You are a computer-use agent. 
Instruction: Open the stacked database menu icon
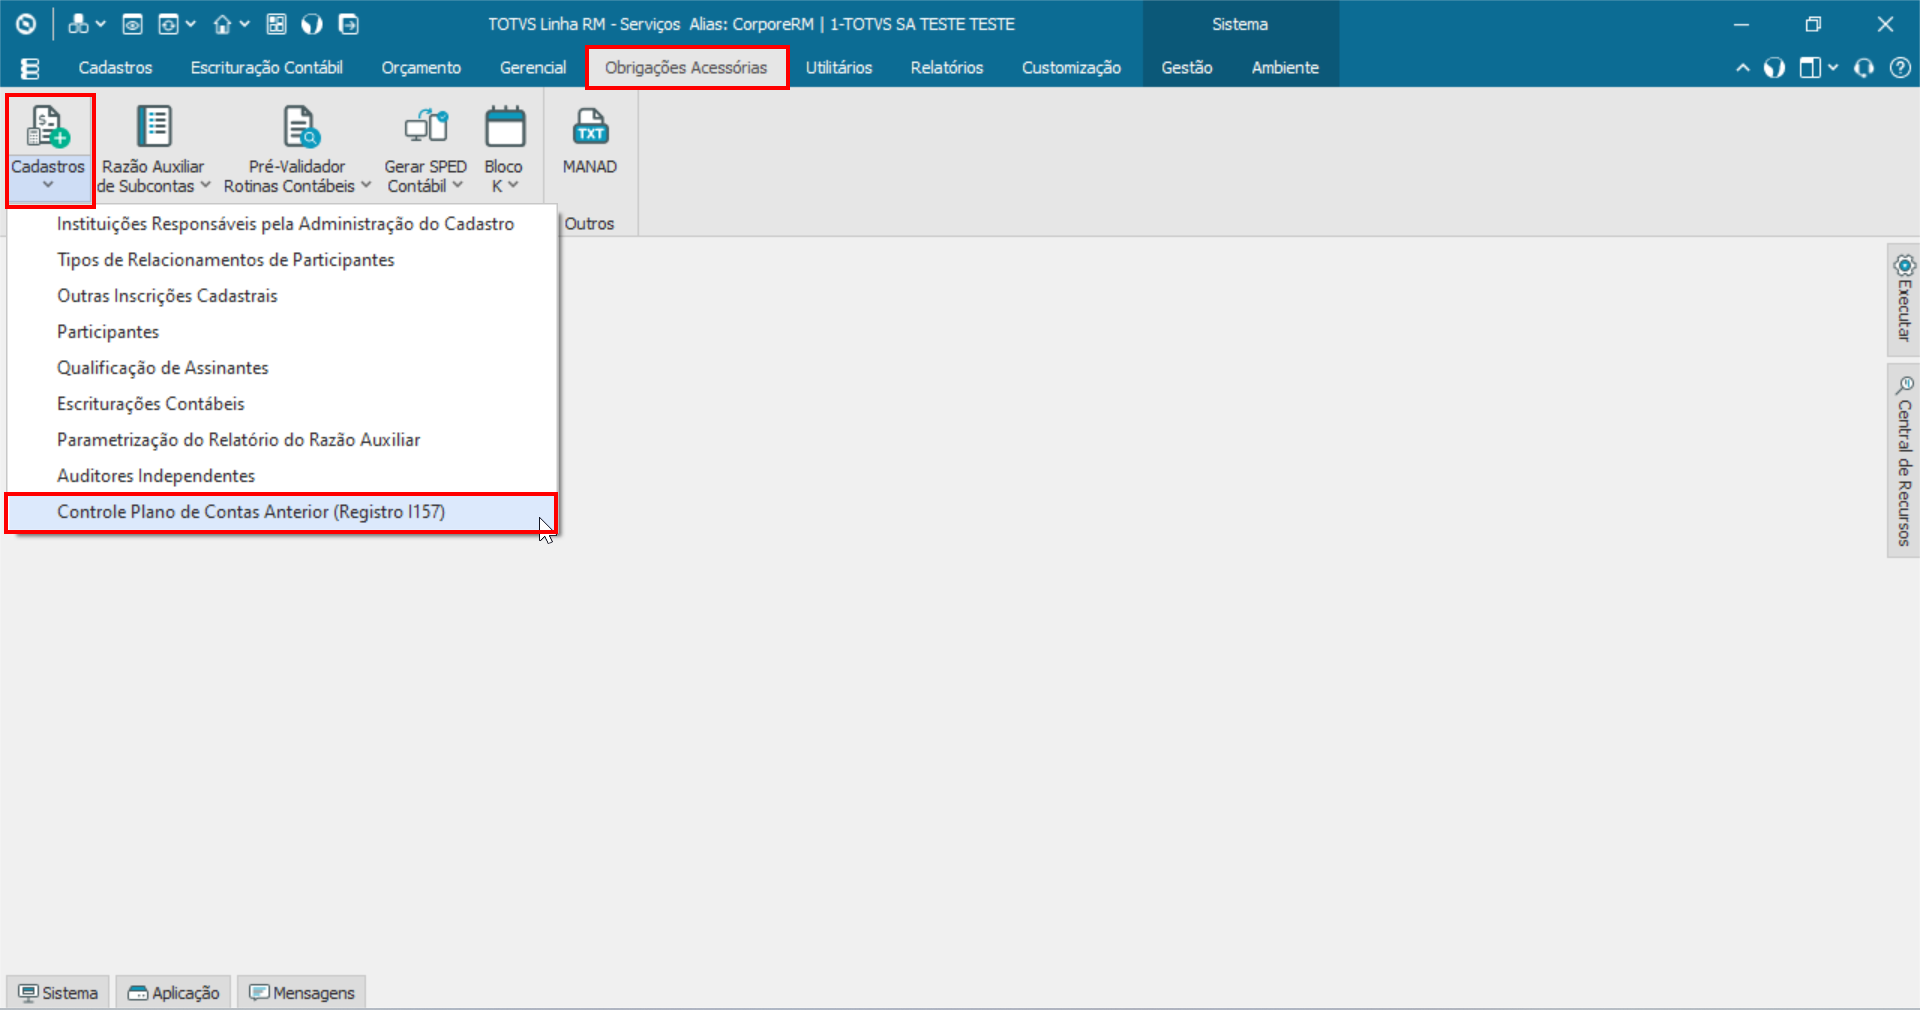(30, 68)
